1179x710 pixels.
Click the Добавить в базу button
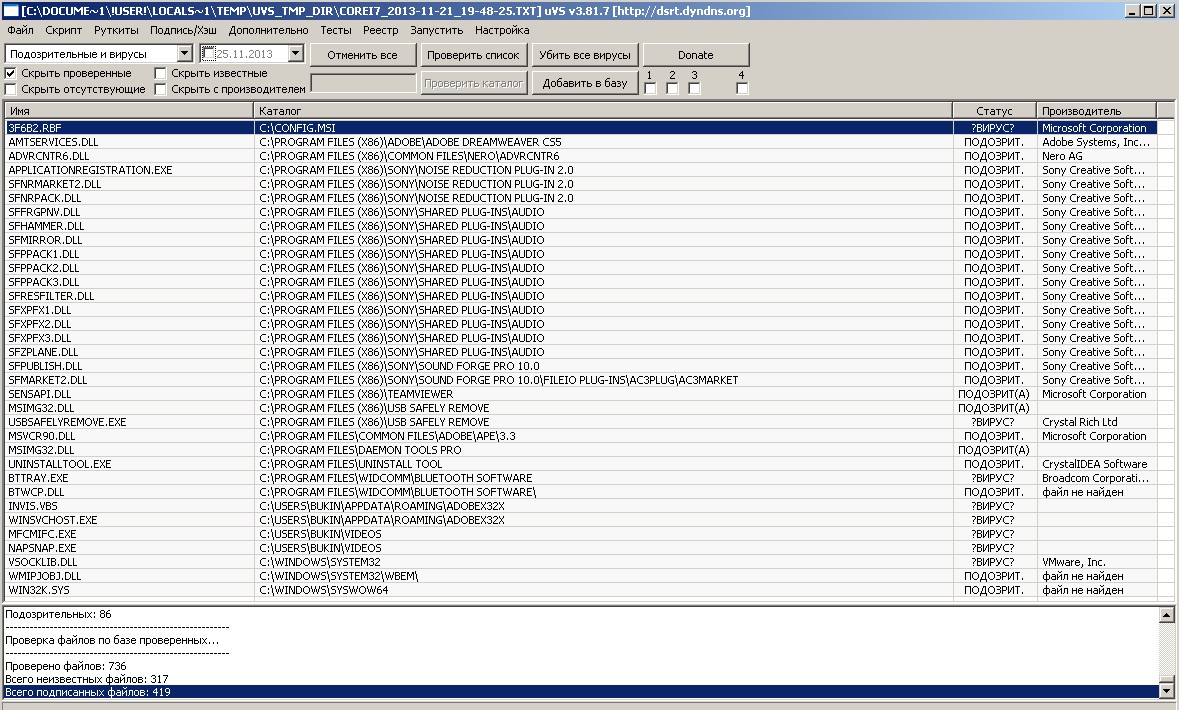point(584,83)
